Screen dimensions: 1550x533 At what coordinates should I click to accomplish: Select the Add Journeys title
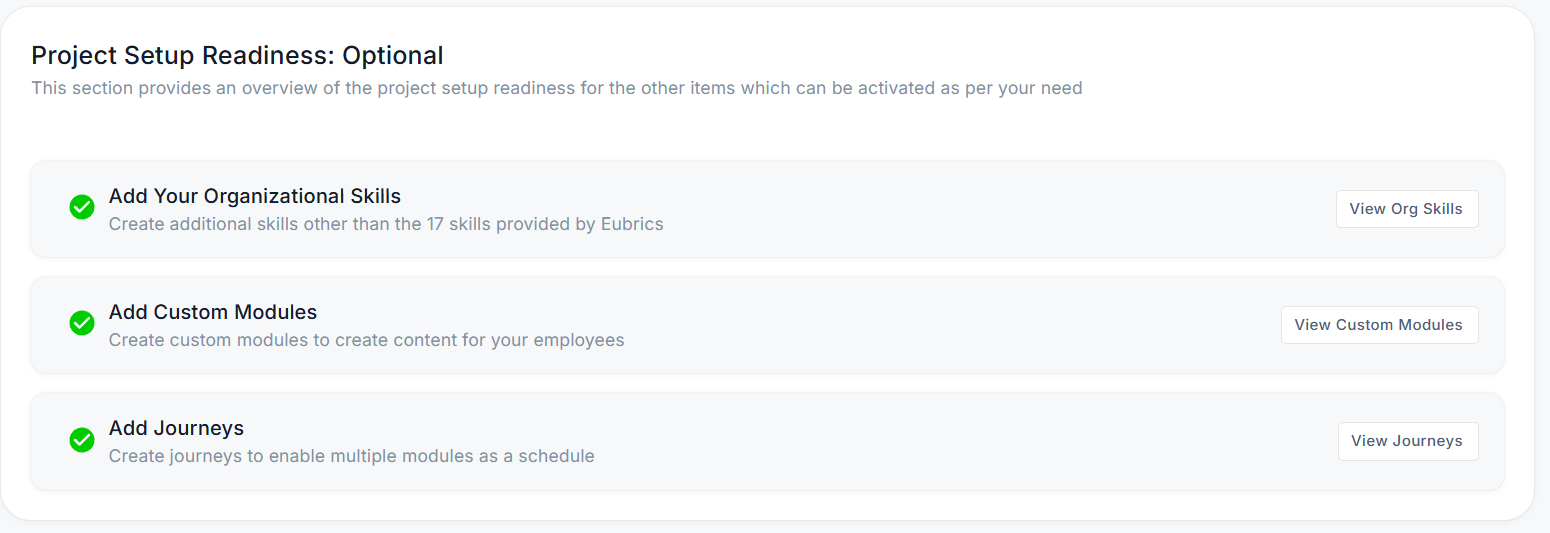(x=176, y=428)
